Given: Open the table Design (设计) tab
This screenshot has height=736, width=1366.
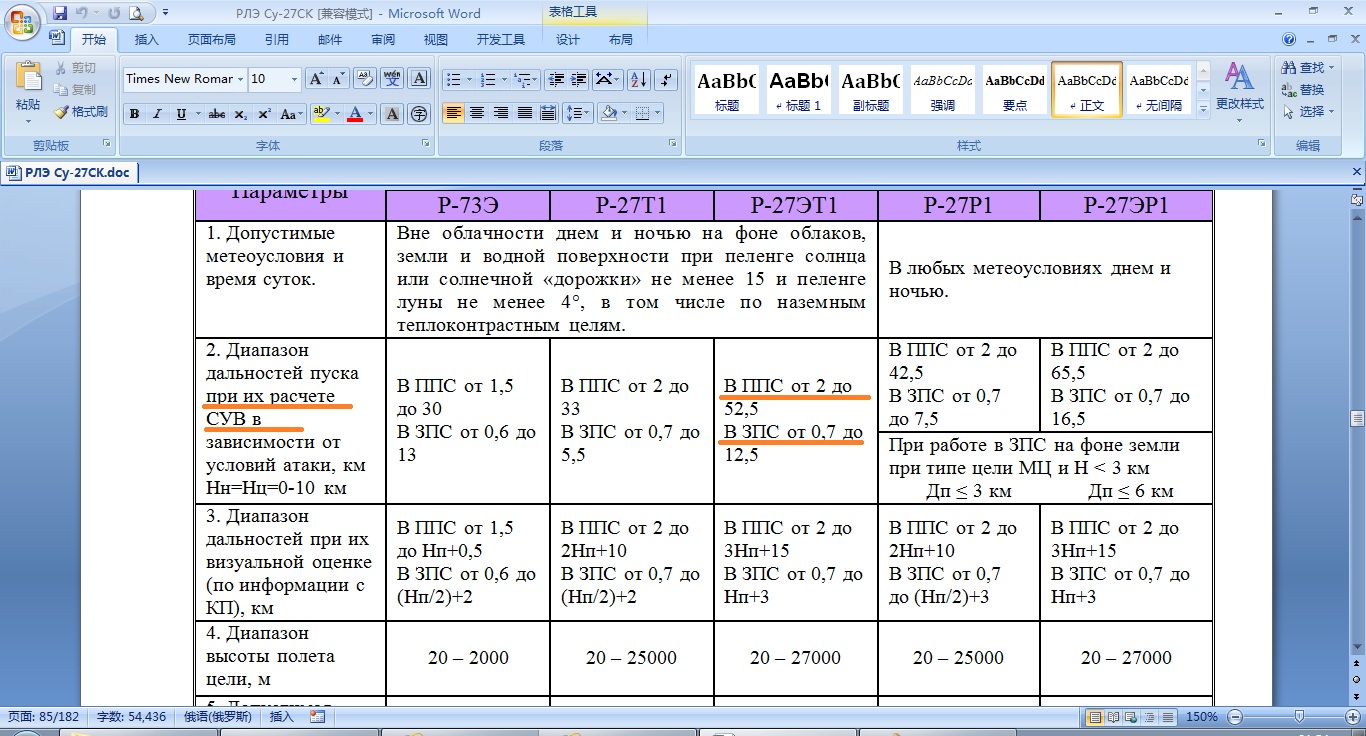Looking at the screenshot, I should 568,40.
